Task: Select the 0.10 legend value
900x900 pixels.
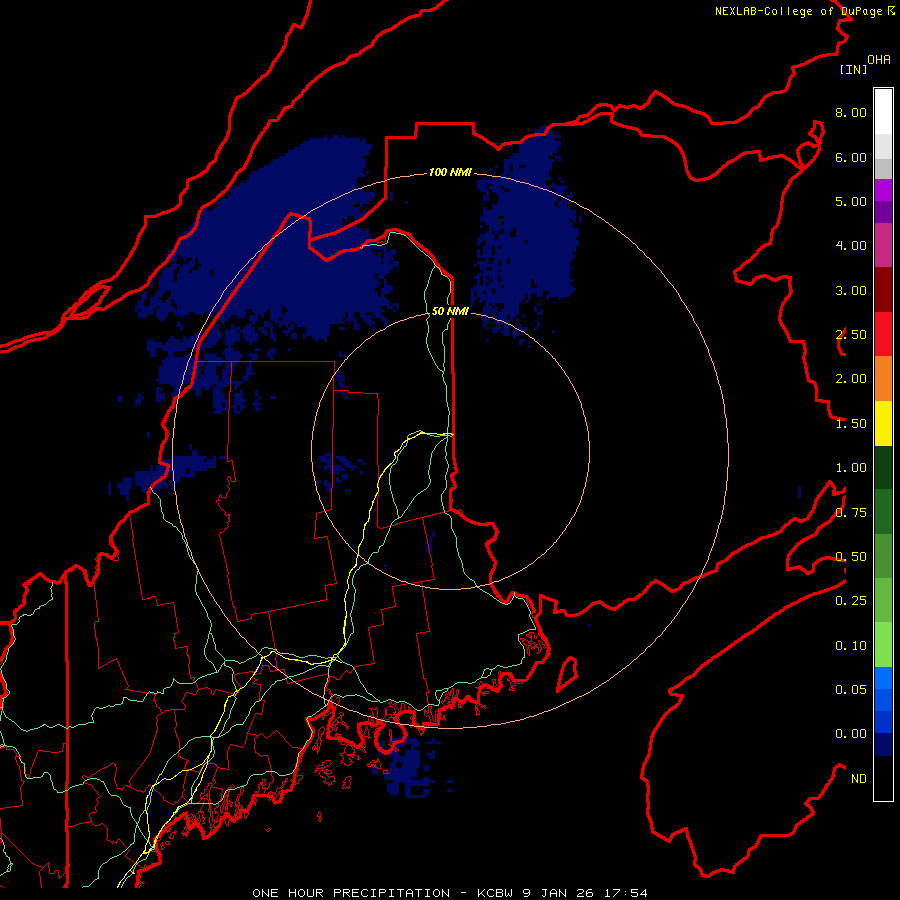Action: 851,646
